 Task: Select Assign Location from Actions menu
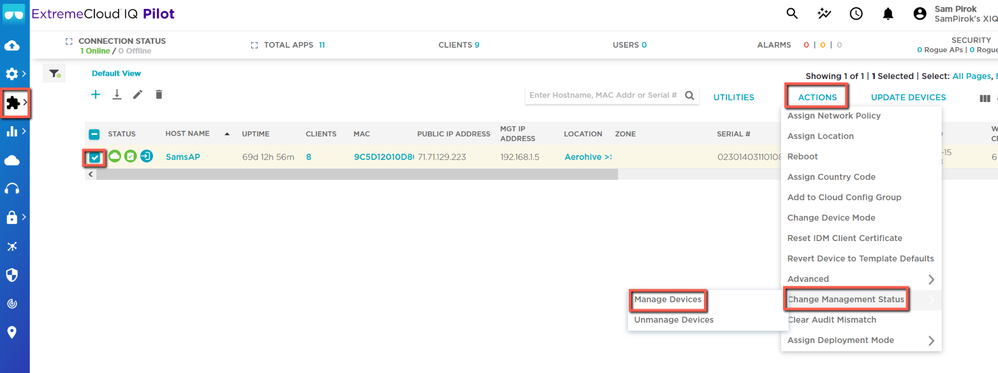820,136
